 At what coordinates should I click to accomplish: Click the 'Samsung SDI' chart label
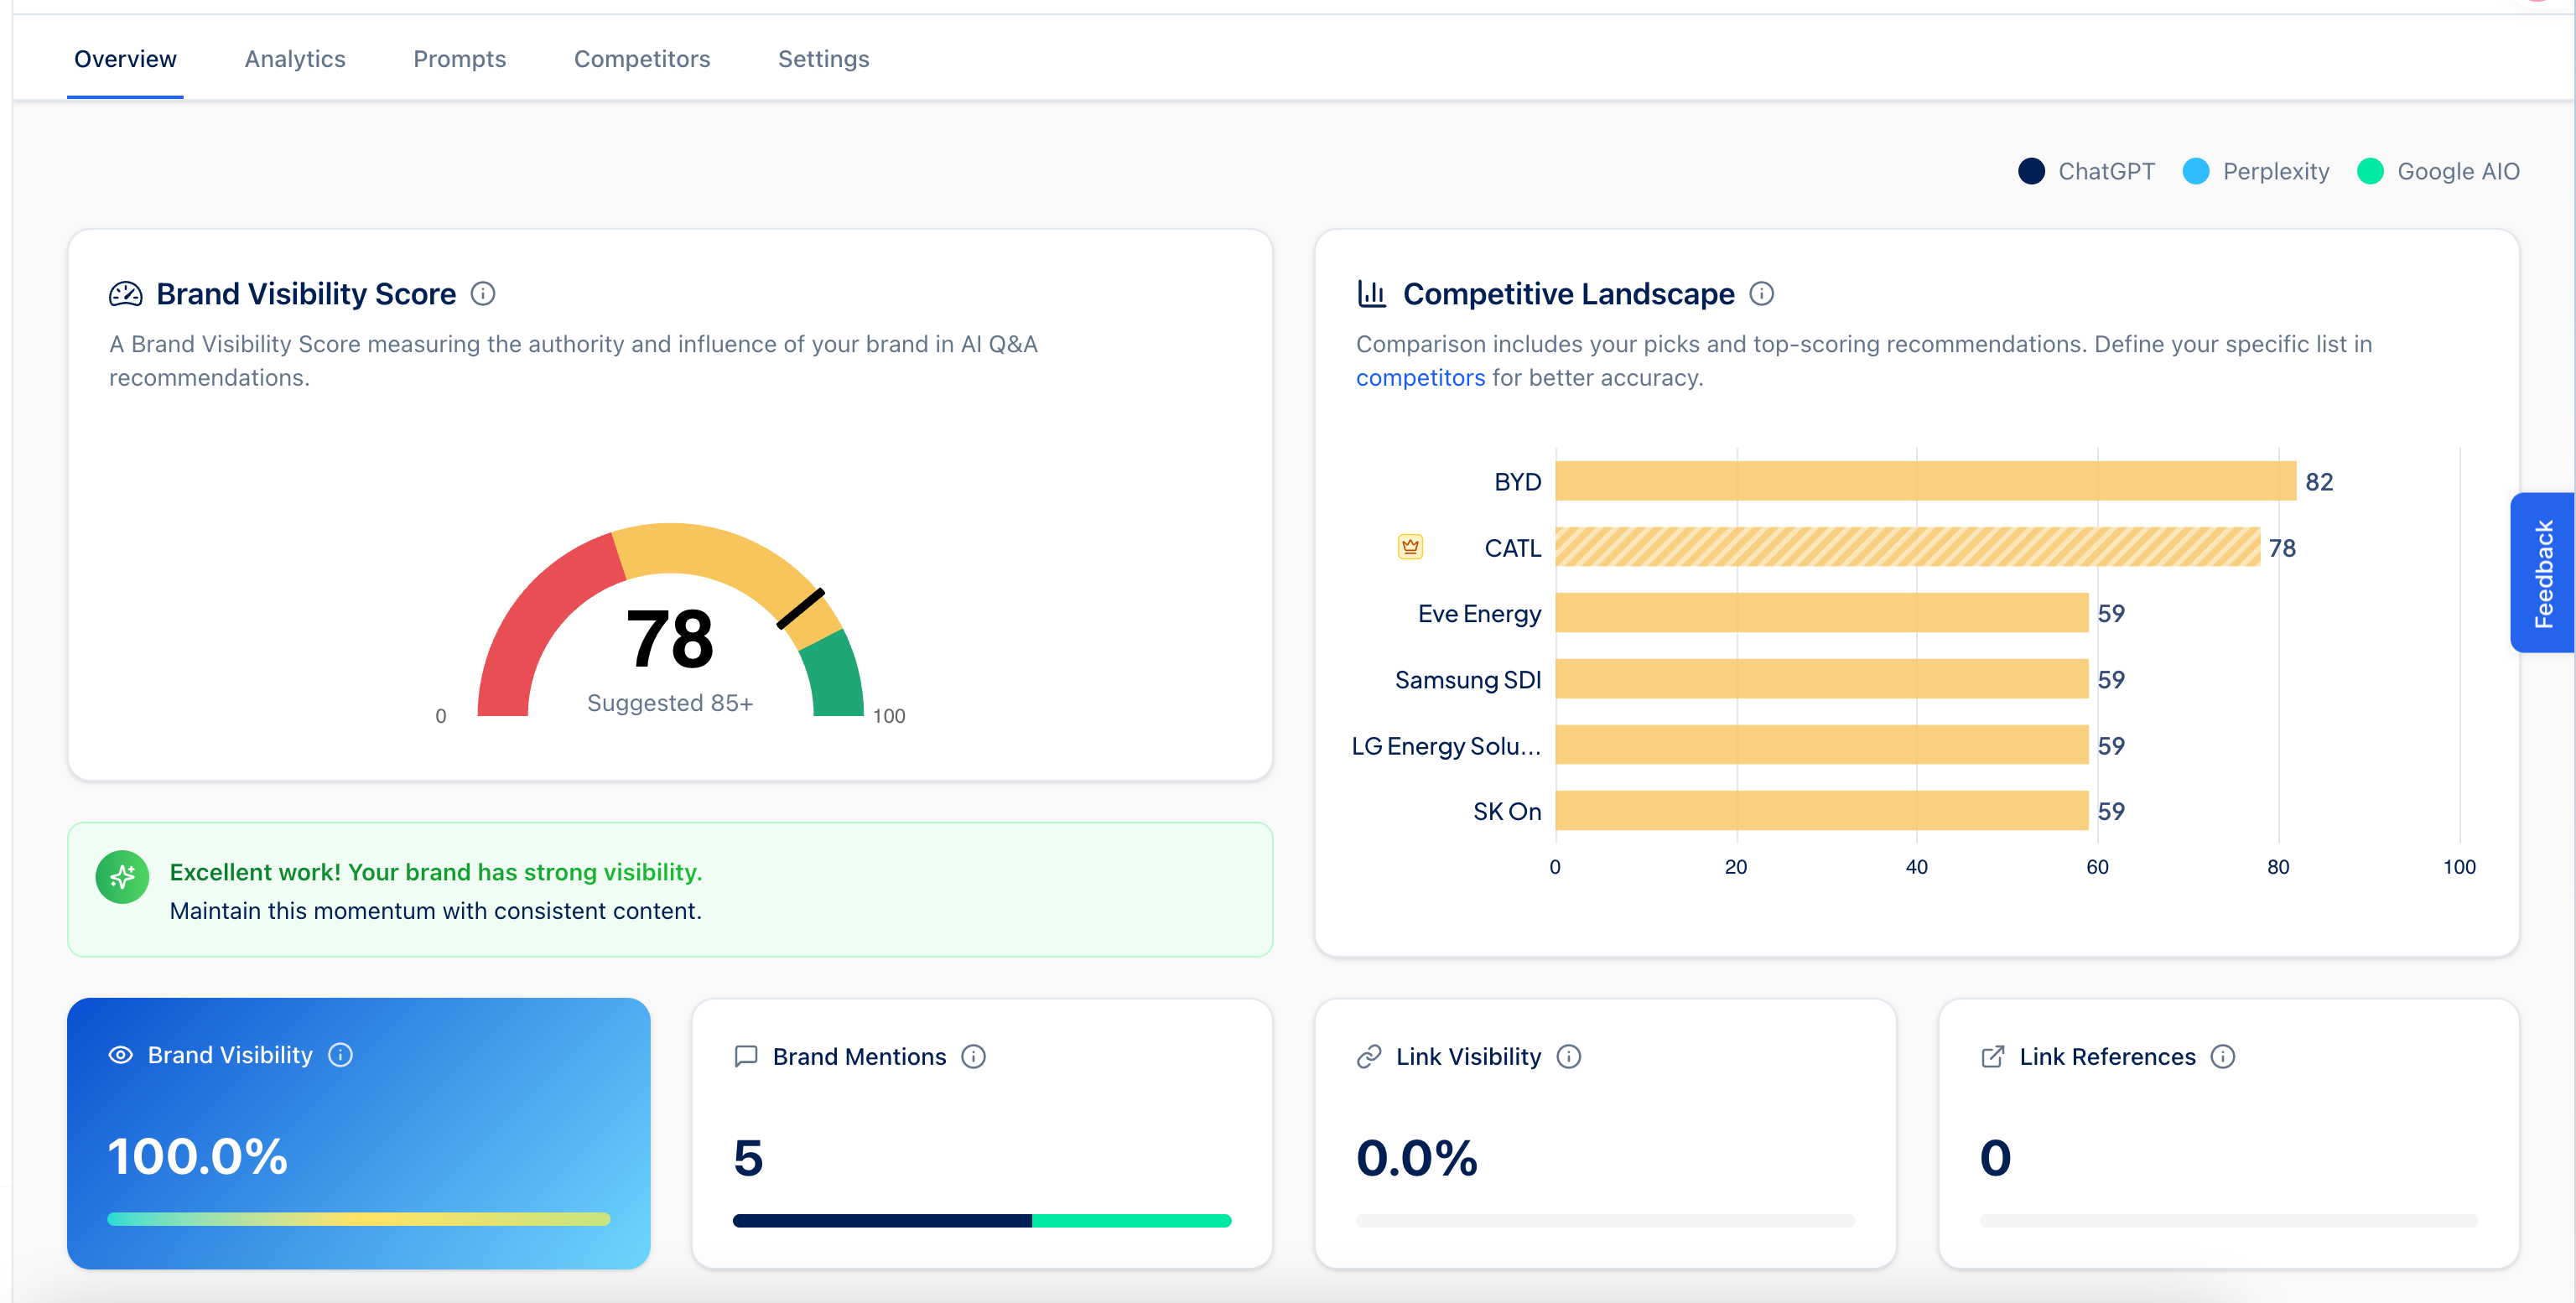pyautogui.click(x=1468, y=680)
